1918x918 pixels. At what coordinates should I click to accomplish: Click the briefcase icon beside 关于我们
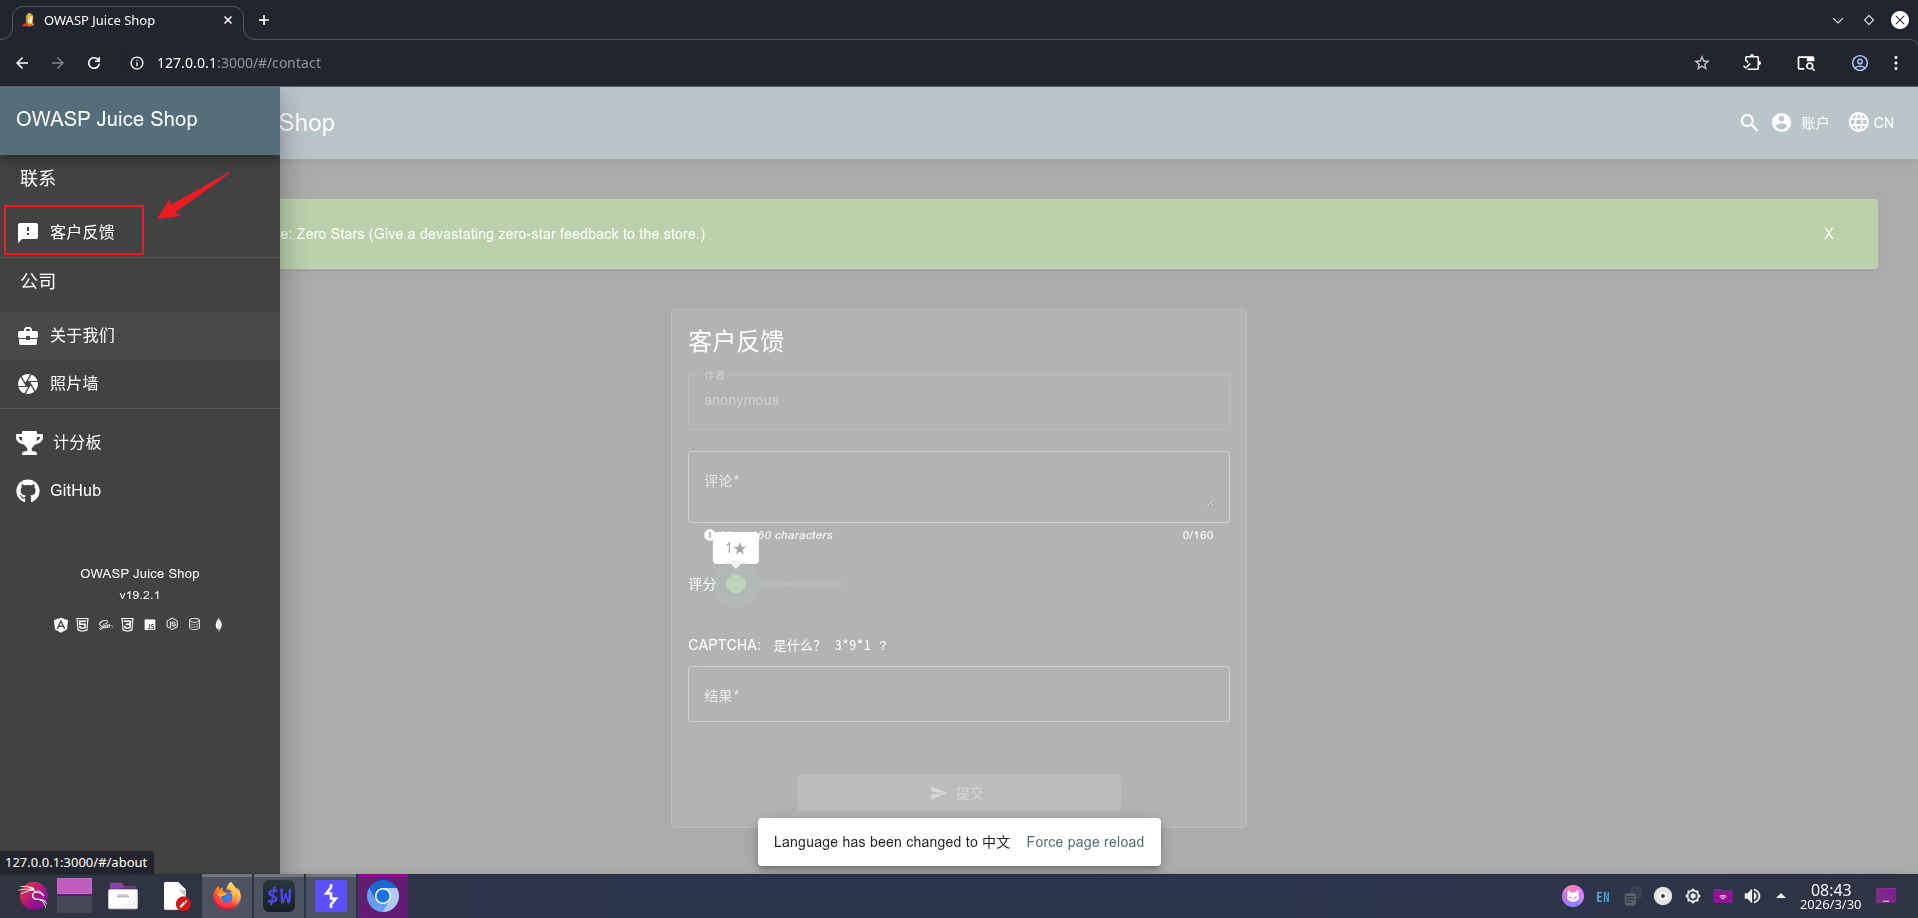point(28,336)
